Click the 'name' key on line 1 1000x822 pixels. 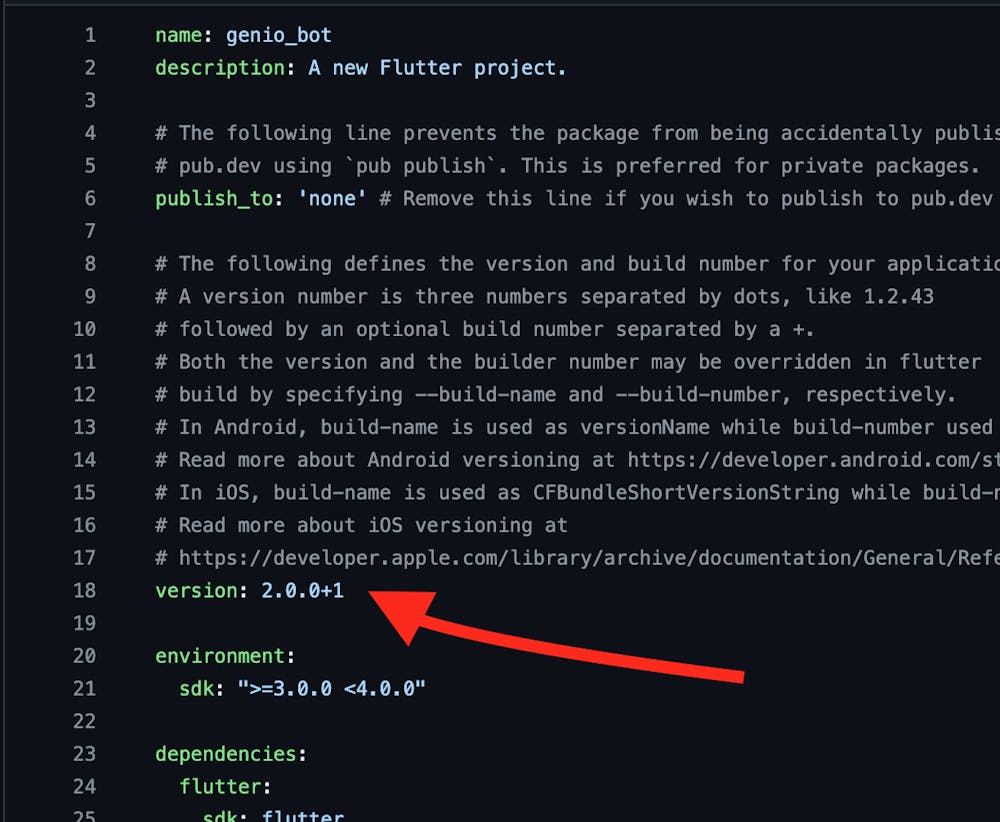tap(178, 36)
